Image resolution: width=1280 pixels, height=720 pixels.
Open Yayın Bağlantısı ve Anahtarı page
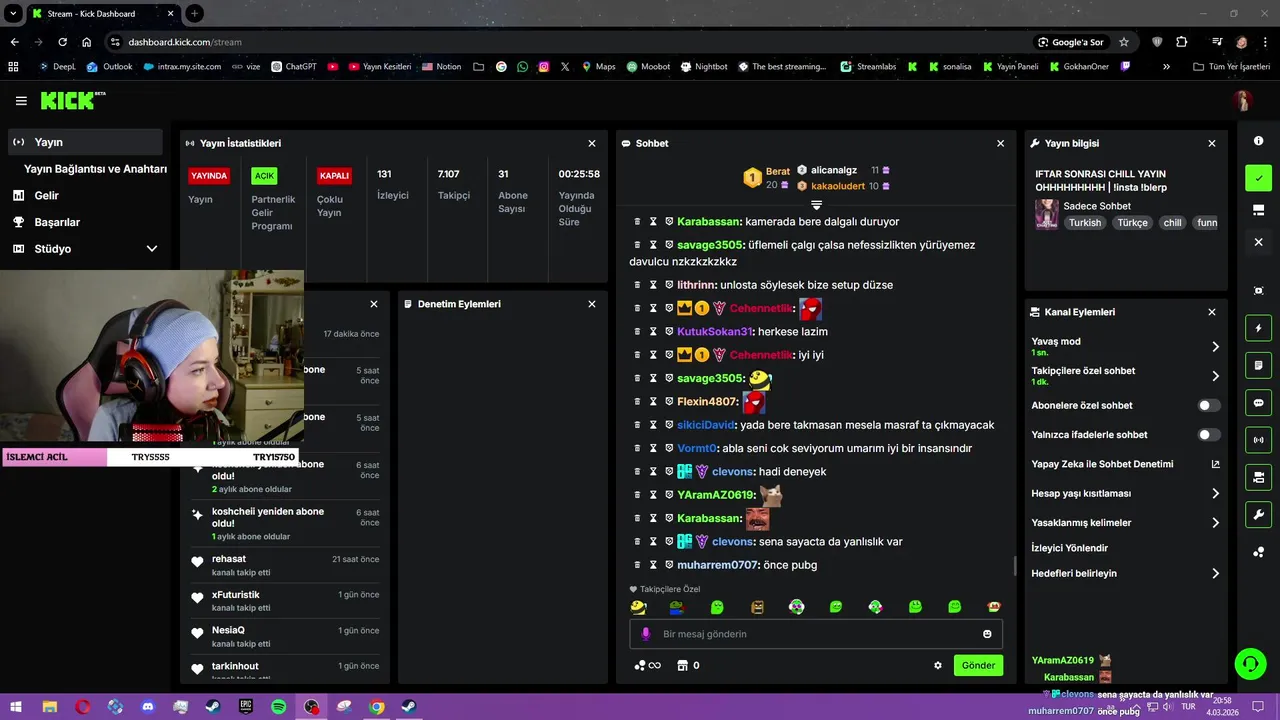[x=95, y=169]
